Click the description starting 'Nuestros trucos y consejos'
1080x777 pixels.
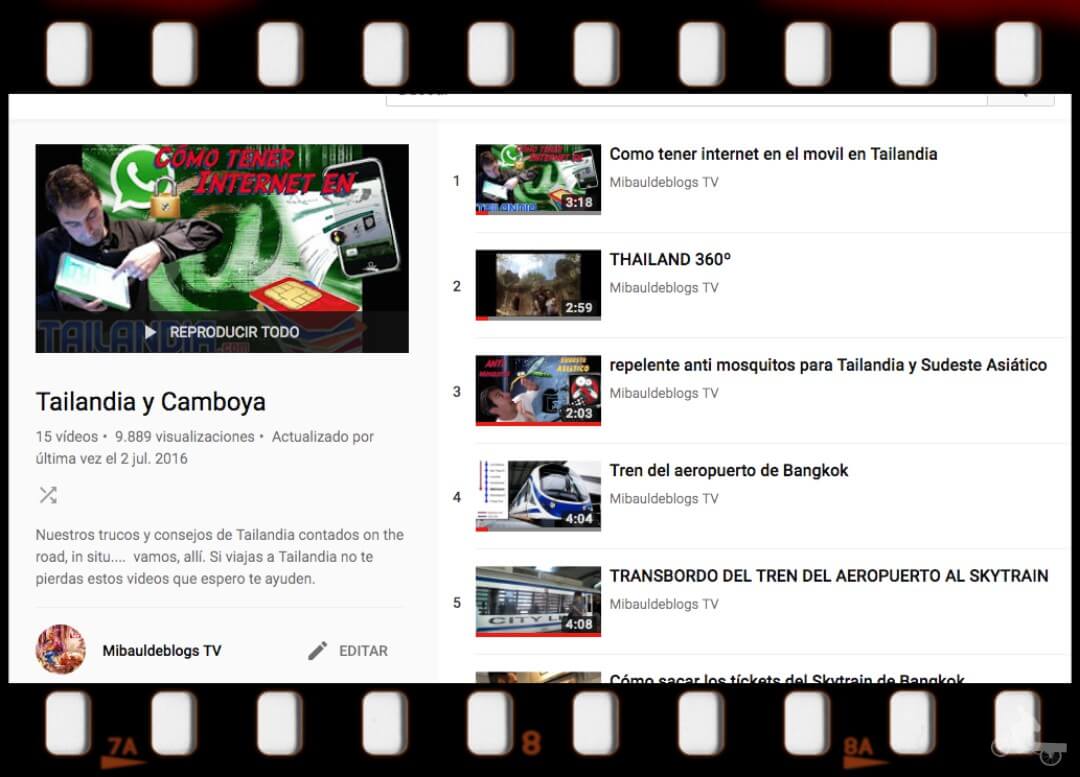click(220, 557)
